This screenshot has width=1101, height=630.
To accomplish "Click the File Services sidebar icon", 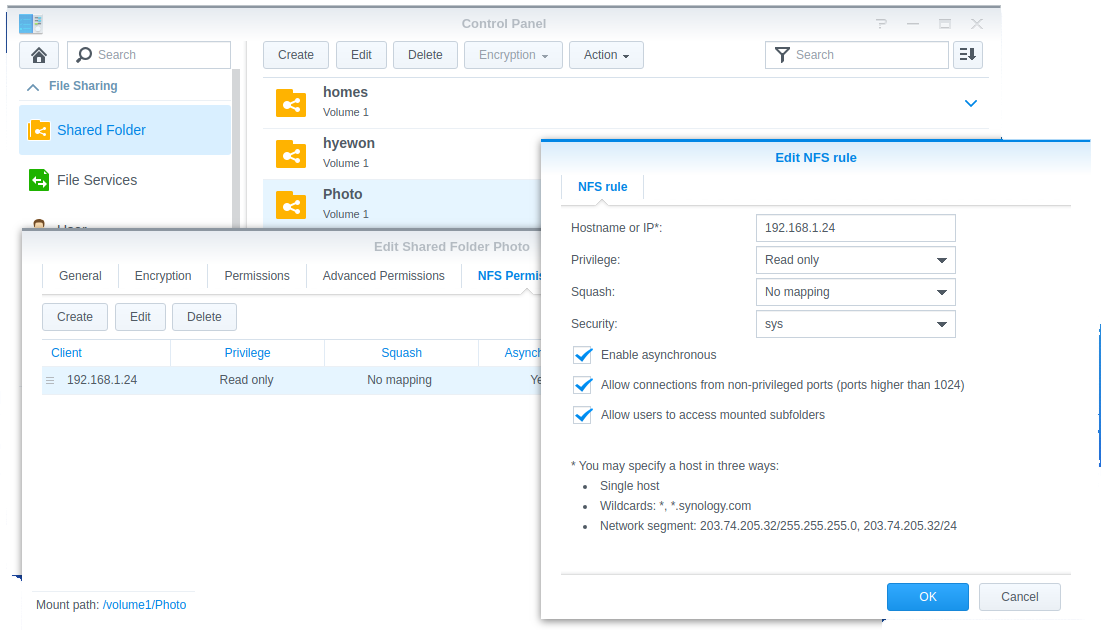I will pos(39,180).
